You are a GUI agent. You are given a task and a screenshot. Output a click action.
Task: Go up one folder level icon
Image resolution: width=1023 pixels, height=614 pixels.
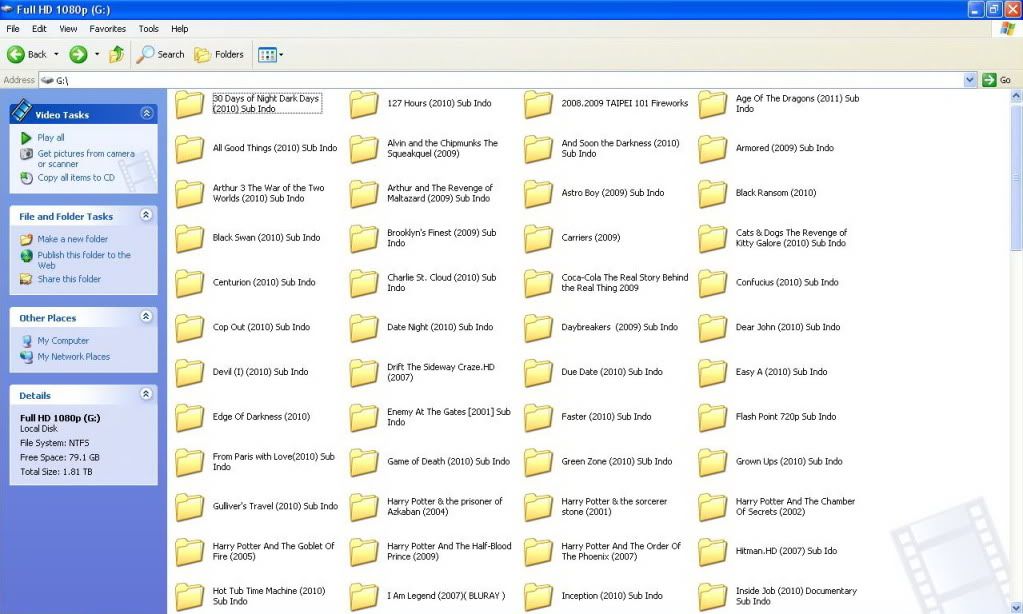(116, 55)
